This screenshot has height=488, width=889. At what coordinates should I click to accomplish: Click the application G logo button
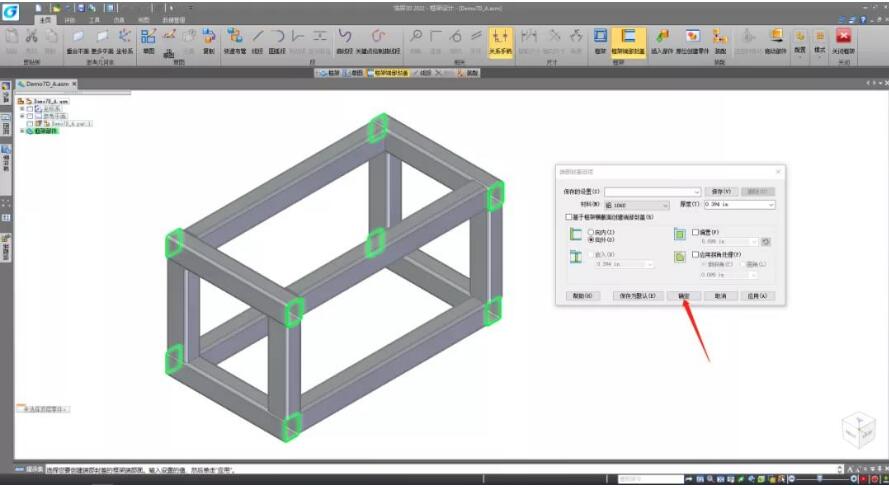tap(10, 11)
